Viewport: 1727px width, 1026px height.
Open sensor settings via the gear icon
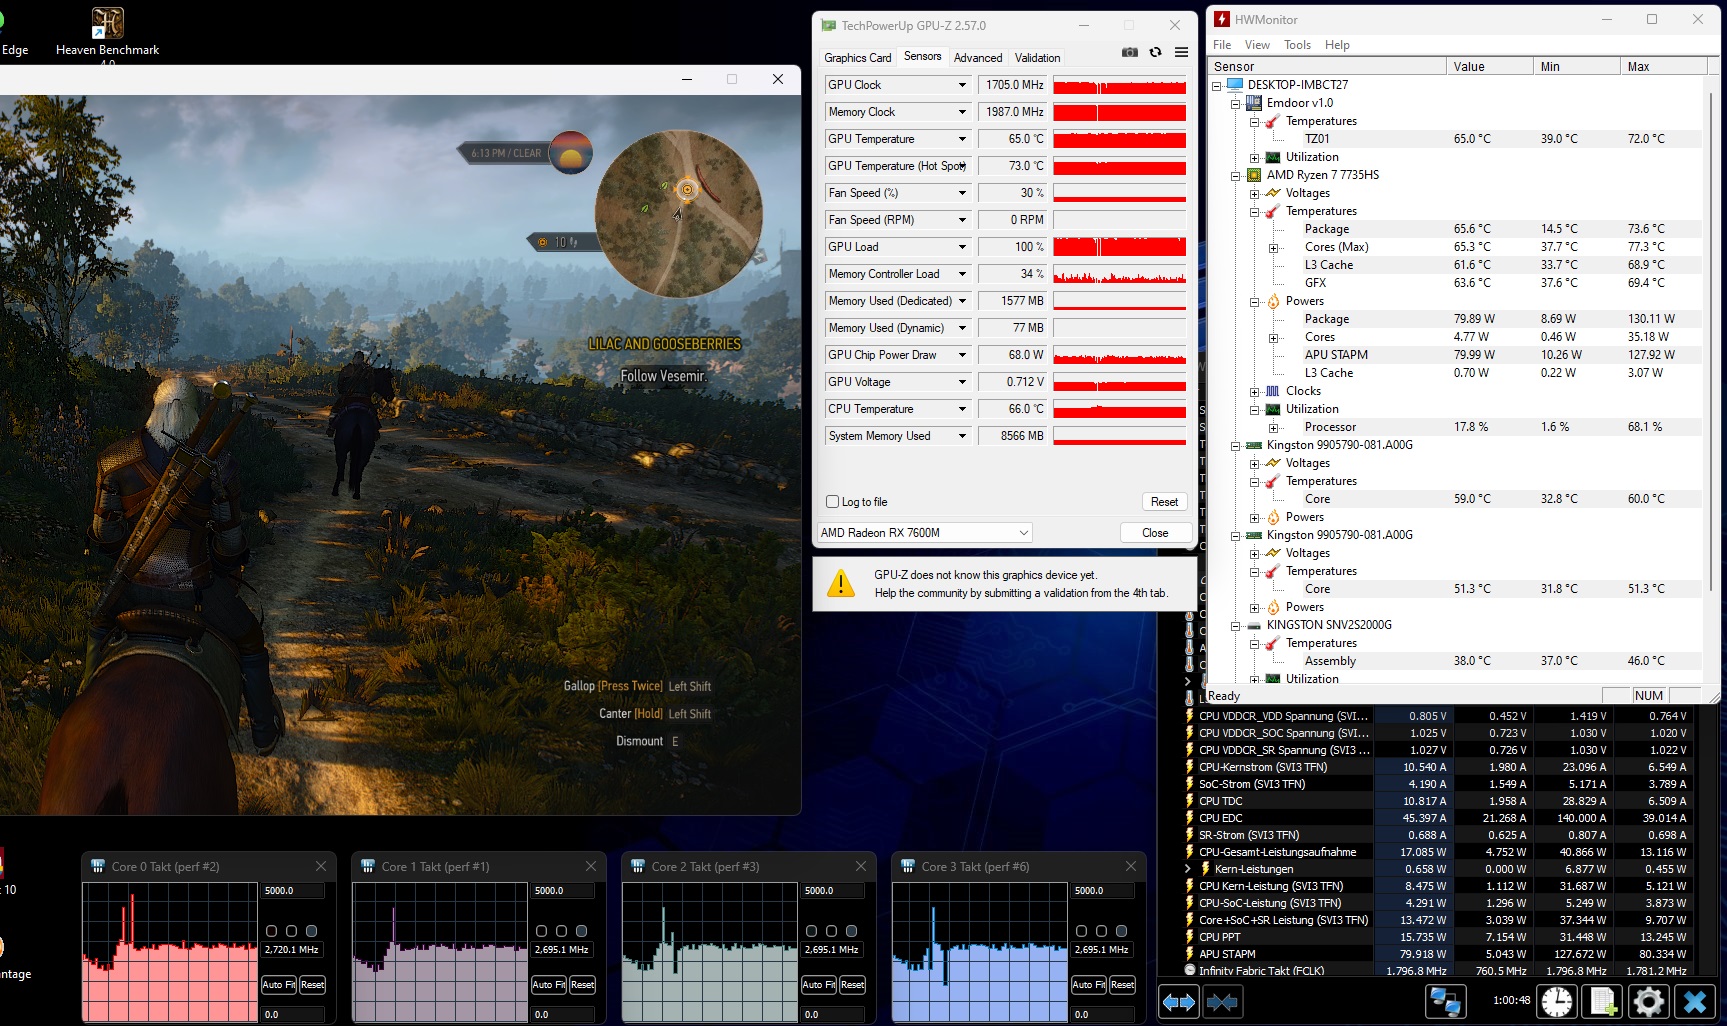click(x=1649, y=1001)
